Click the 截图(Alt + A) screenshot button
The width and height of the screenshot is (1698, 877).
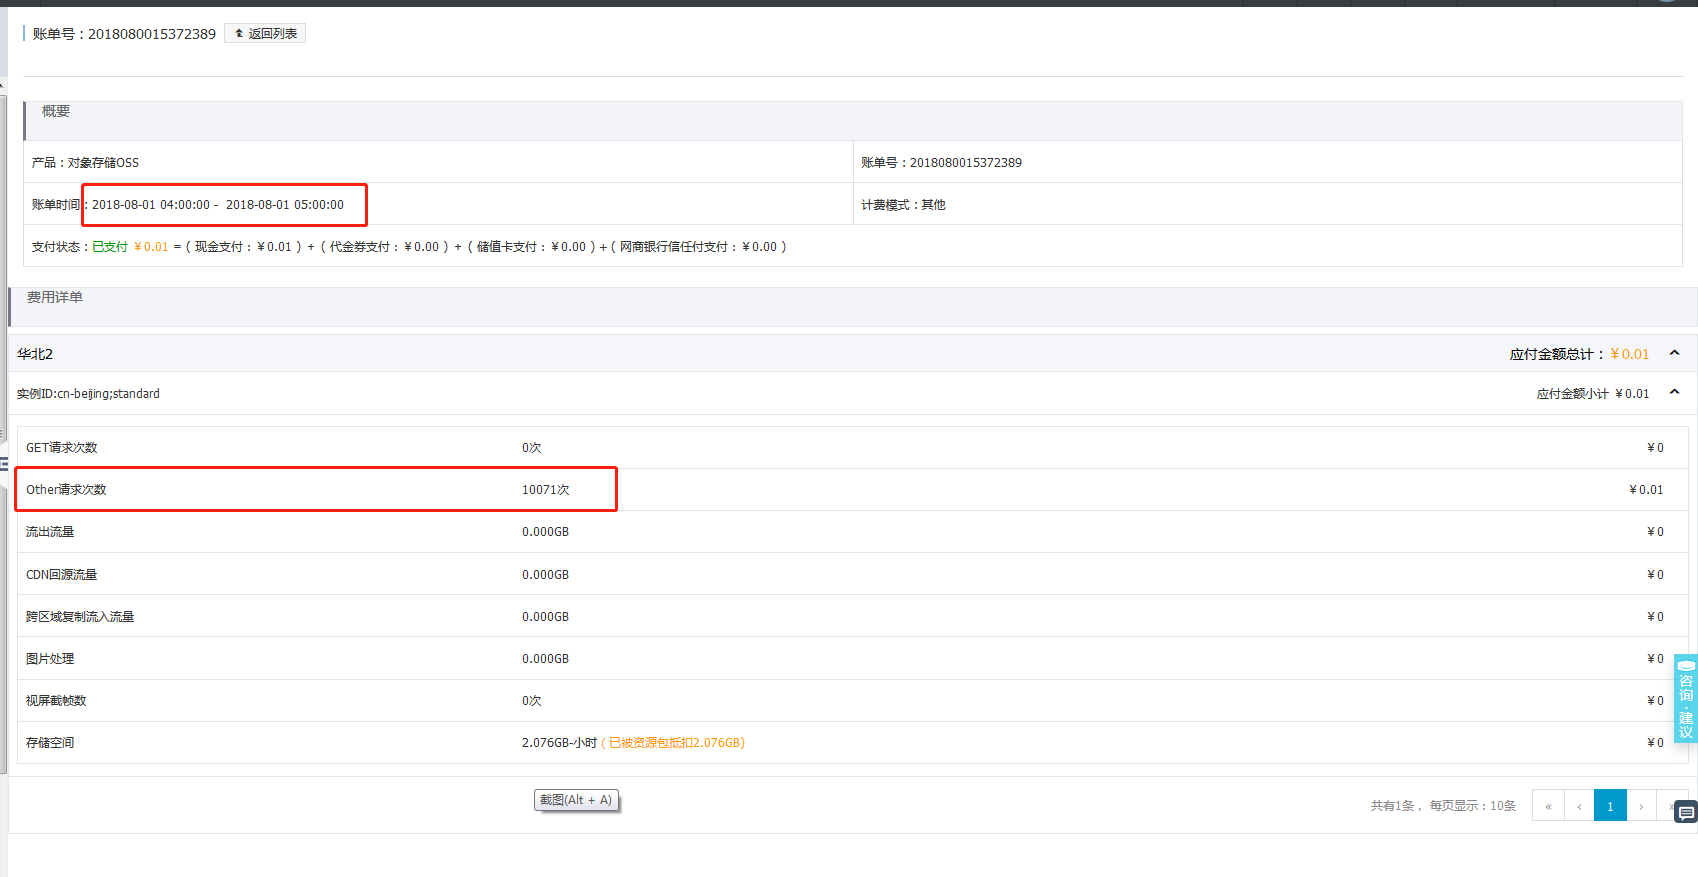576,800
